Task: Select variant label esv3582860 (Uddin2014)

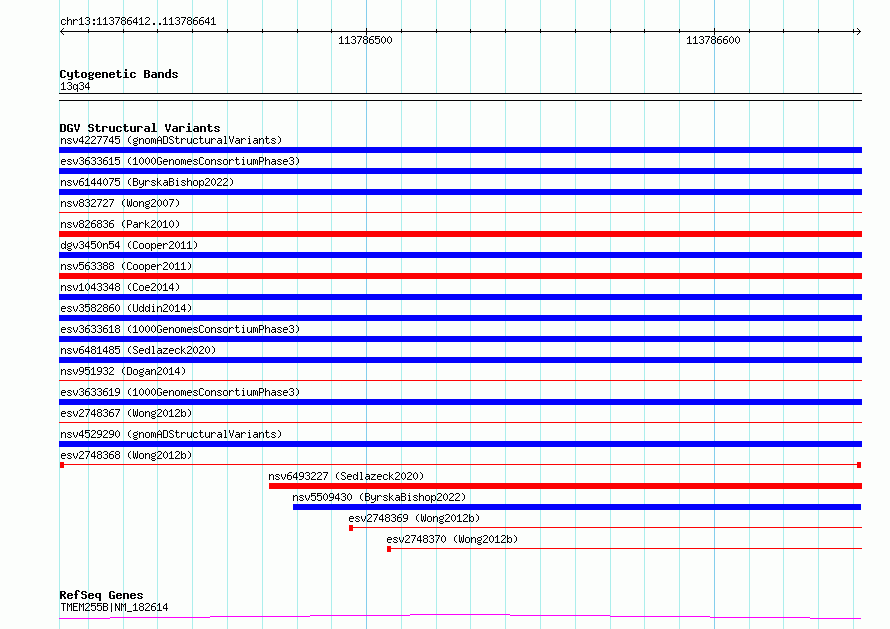Action: coord(126,308)
